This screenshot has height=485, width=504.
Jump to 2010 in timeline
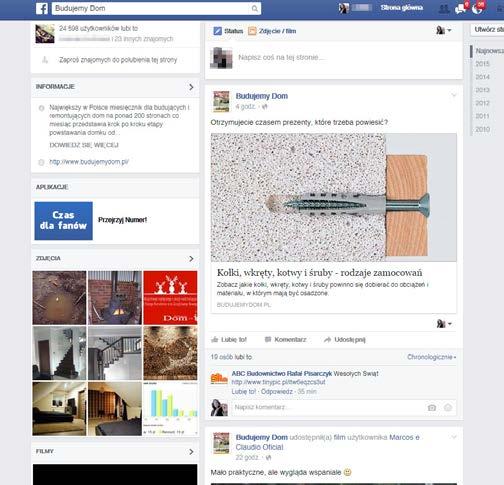[482, 129]
